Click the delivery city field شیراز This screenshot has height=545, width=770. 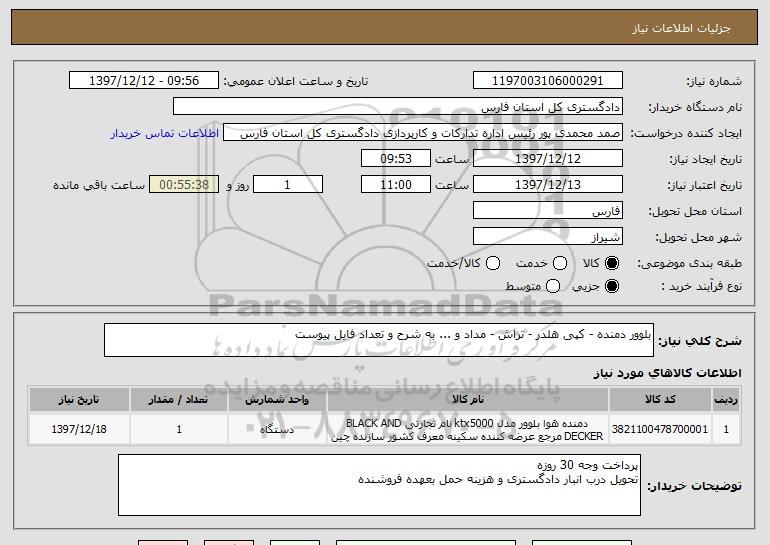(x=548, y=237)
